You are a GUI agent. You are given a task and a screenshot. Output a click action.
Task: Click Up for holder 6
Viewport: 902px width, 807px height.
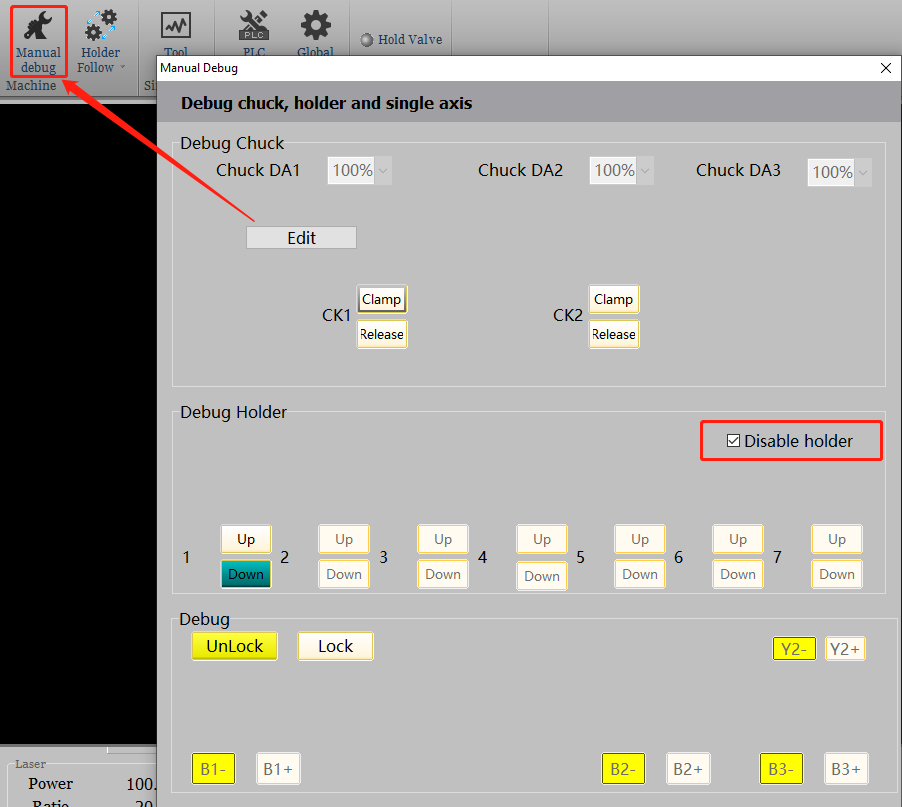pos(738,539)
